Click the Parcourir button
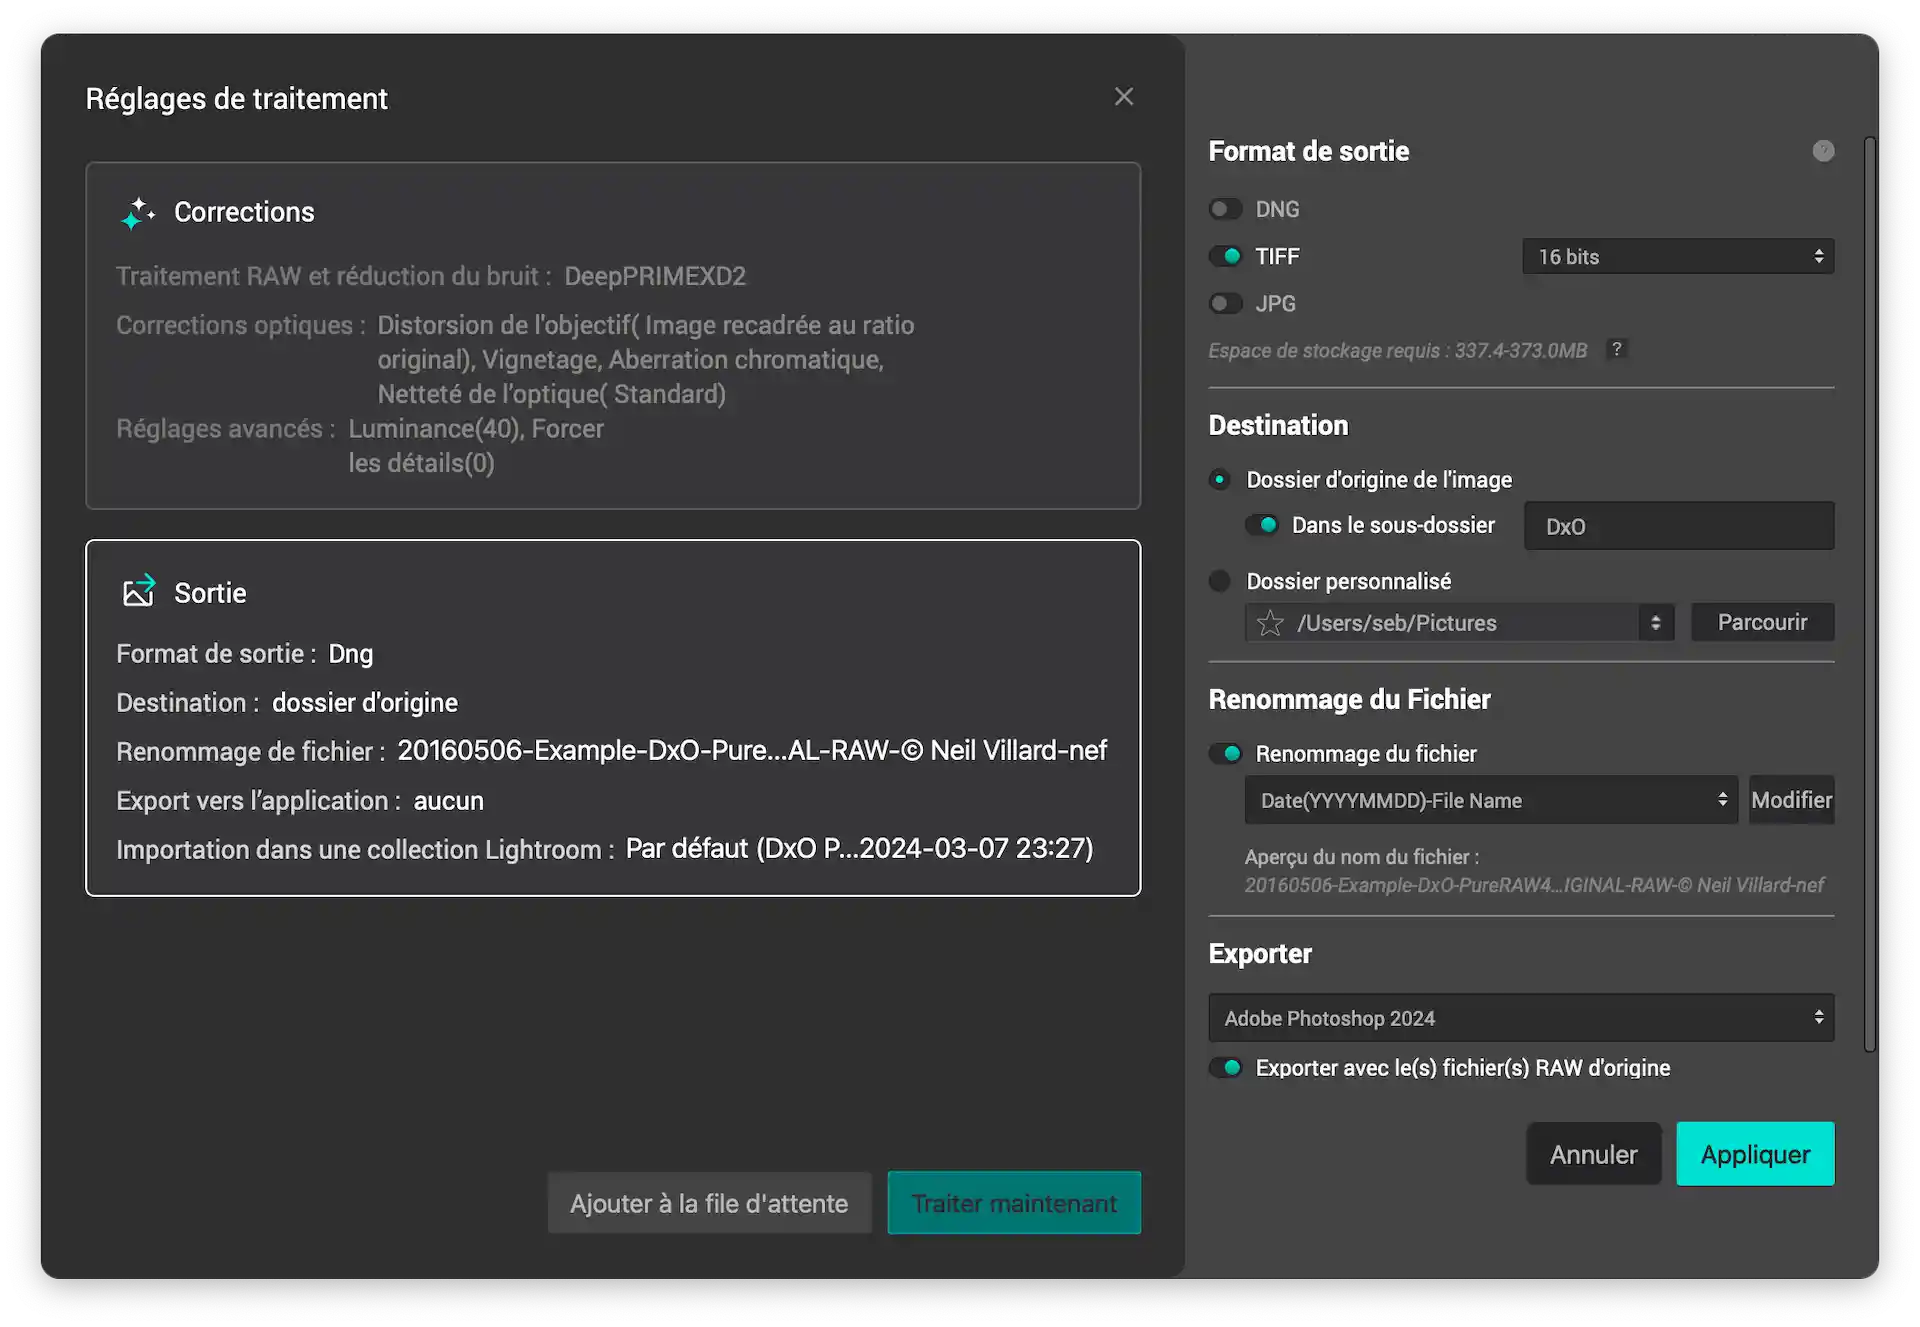 click(1762, 622)
